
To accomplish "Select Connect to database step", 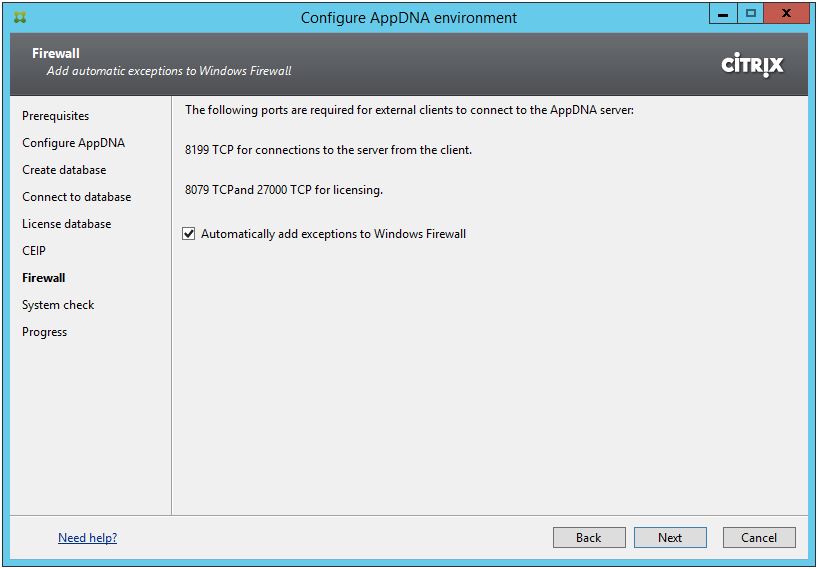I will (76, 197).
